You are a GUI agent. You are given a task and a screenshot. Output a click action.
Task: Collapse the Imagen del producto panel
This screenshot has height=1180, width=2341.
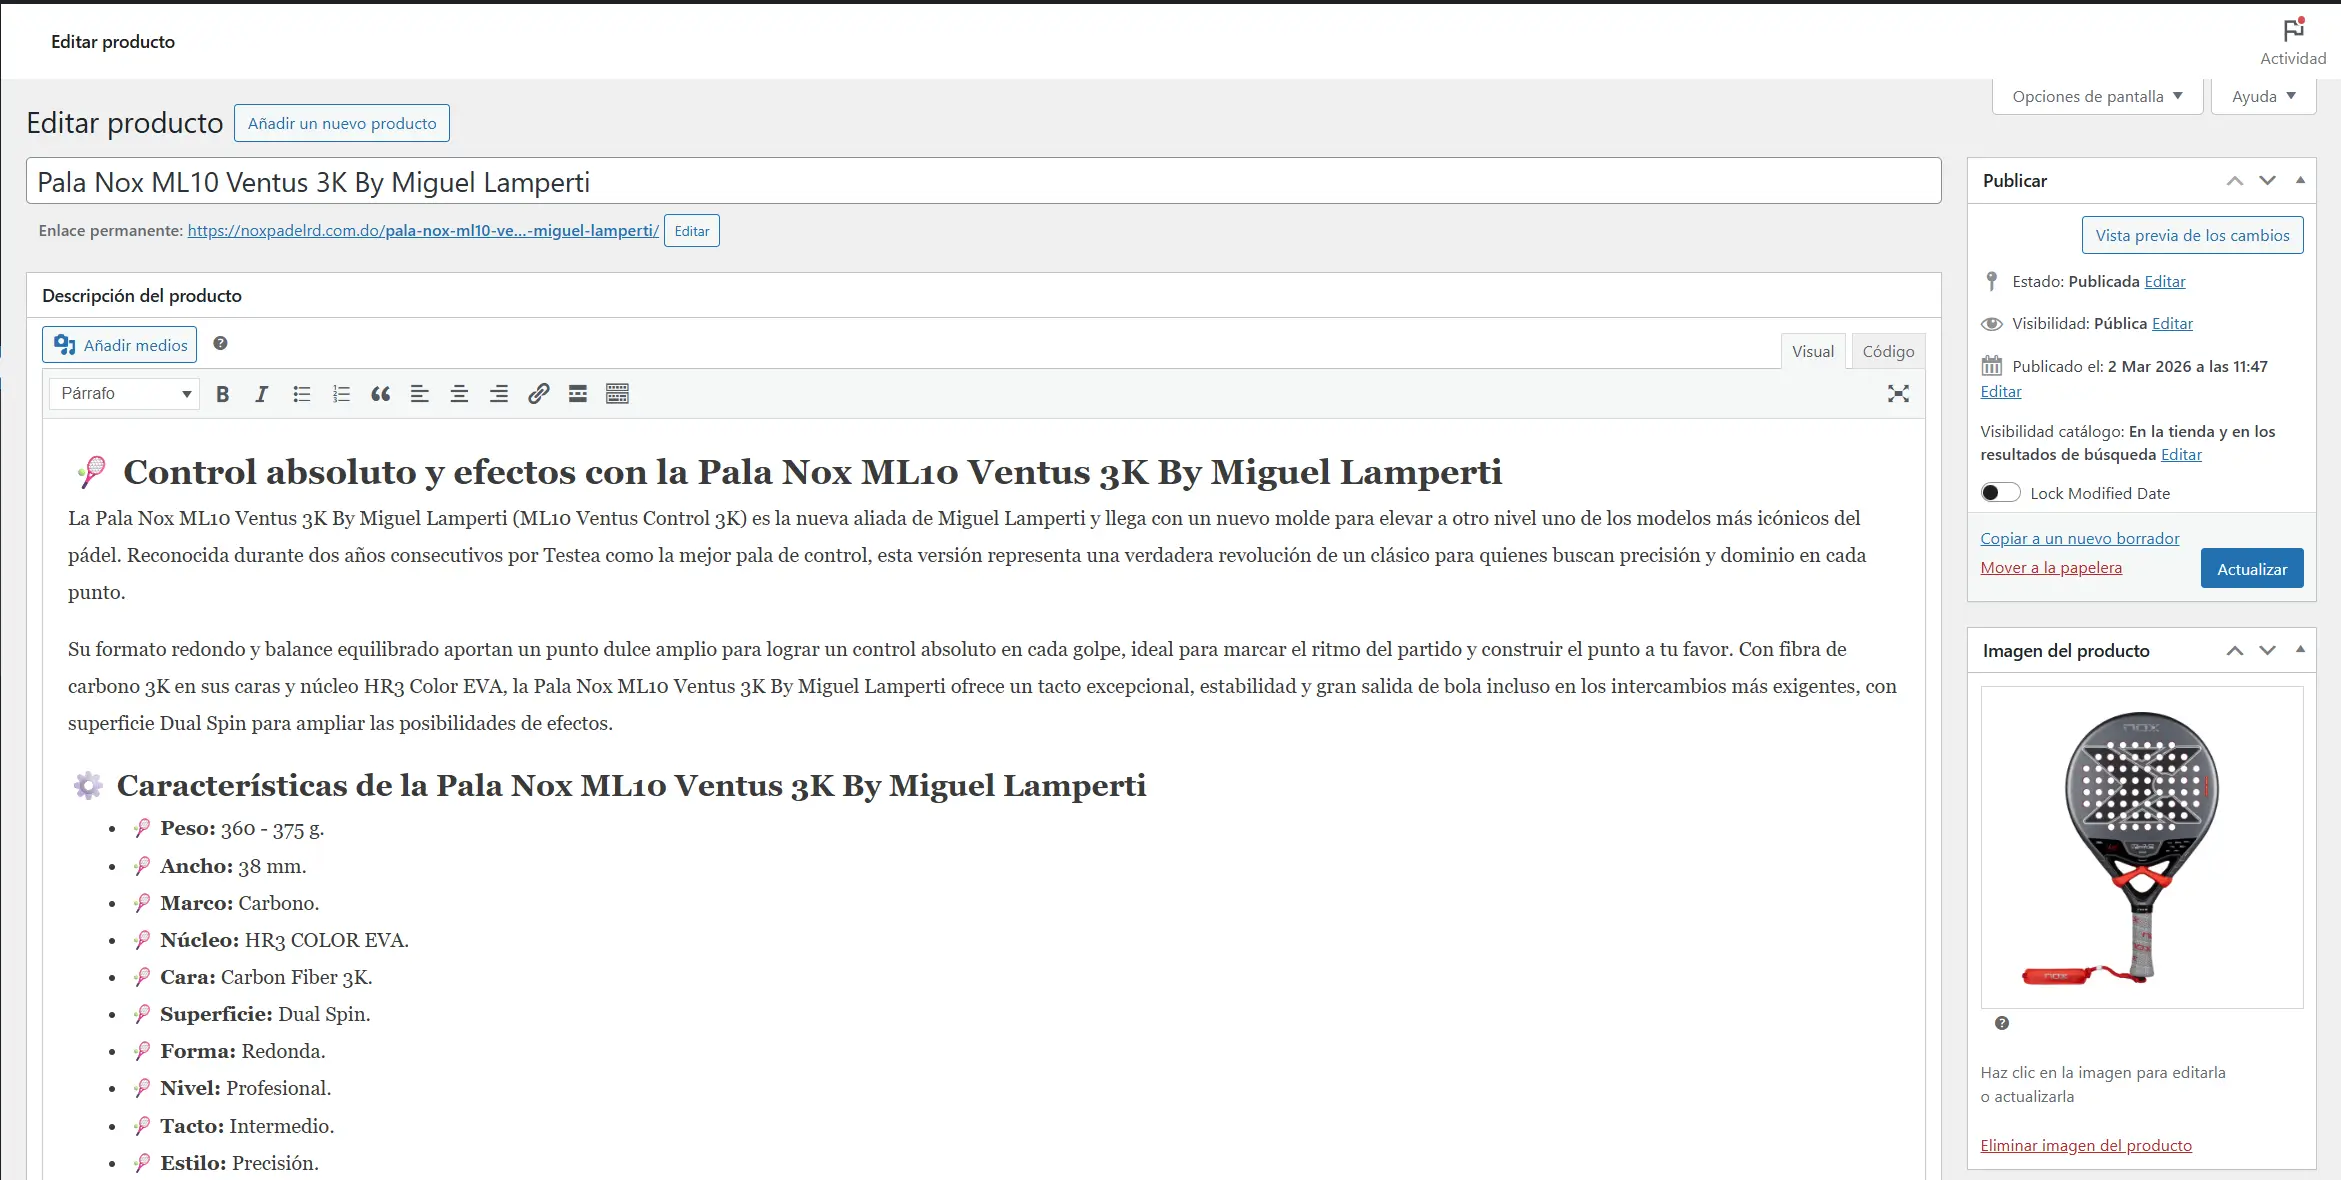pyautogui.click(x=2300, y=651)
